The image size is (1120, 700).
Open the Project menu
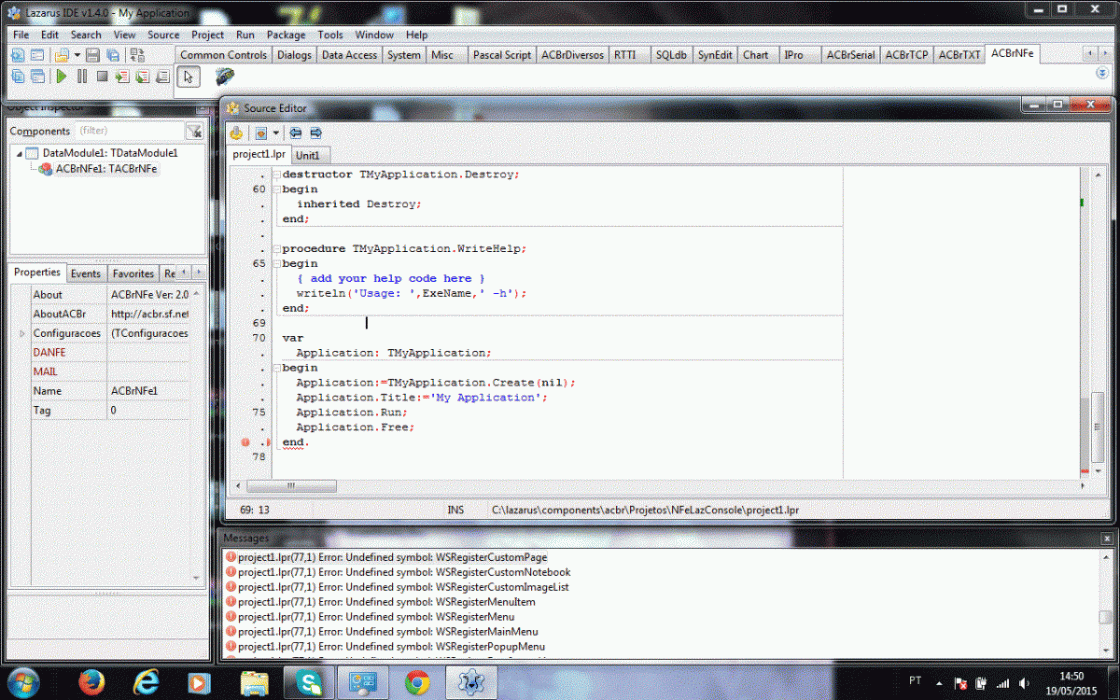(207, 34)
